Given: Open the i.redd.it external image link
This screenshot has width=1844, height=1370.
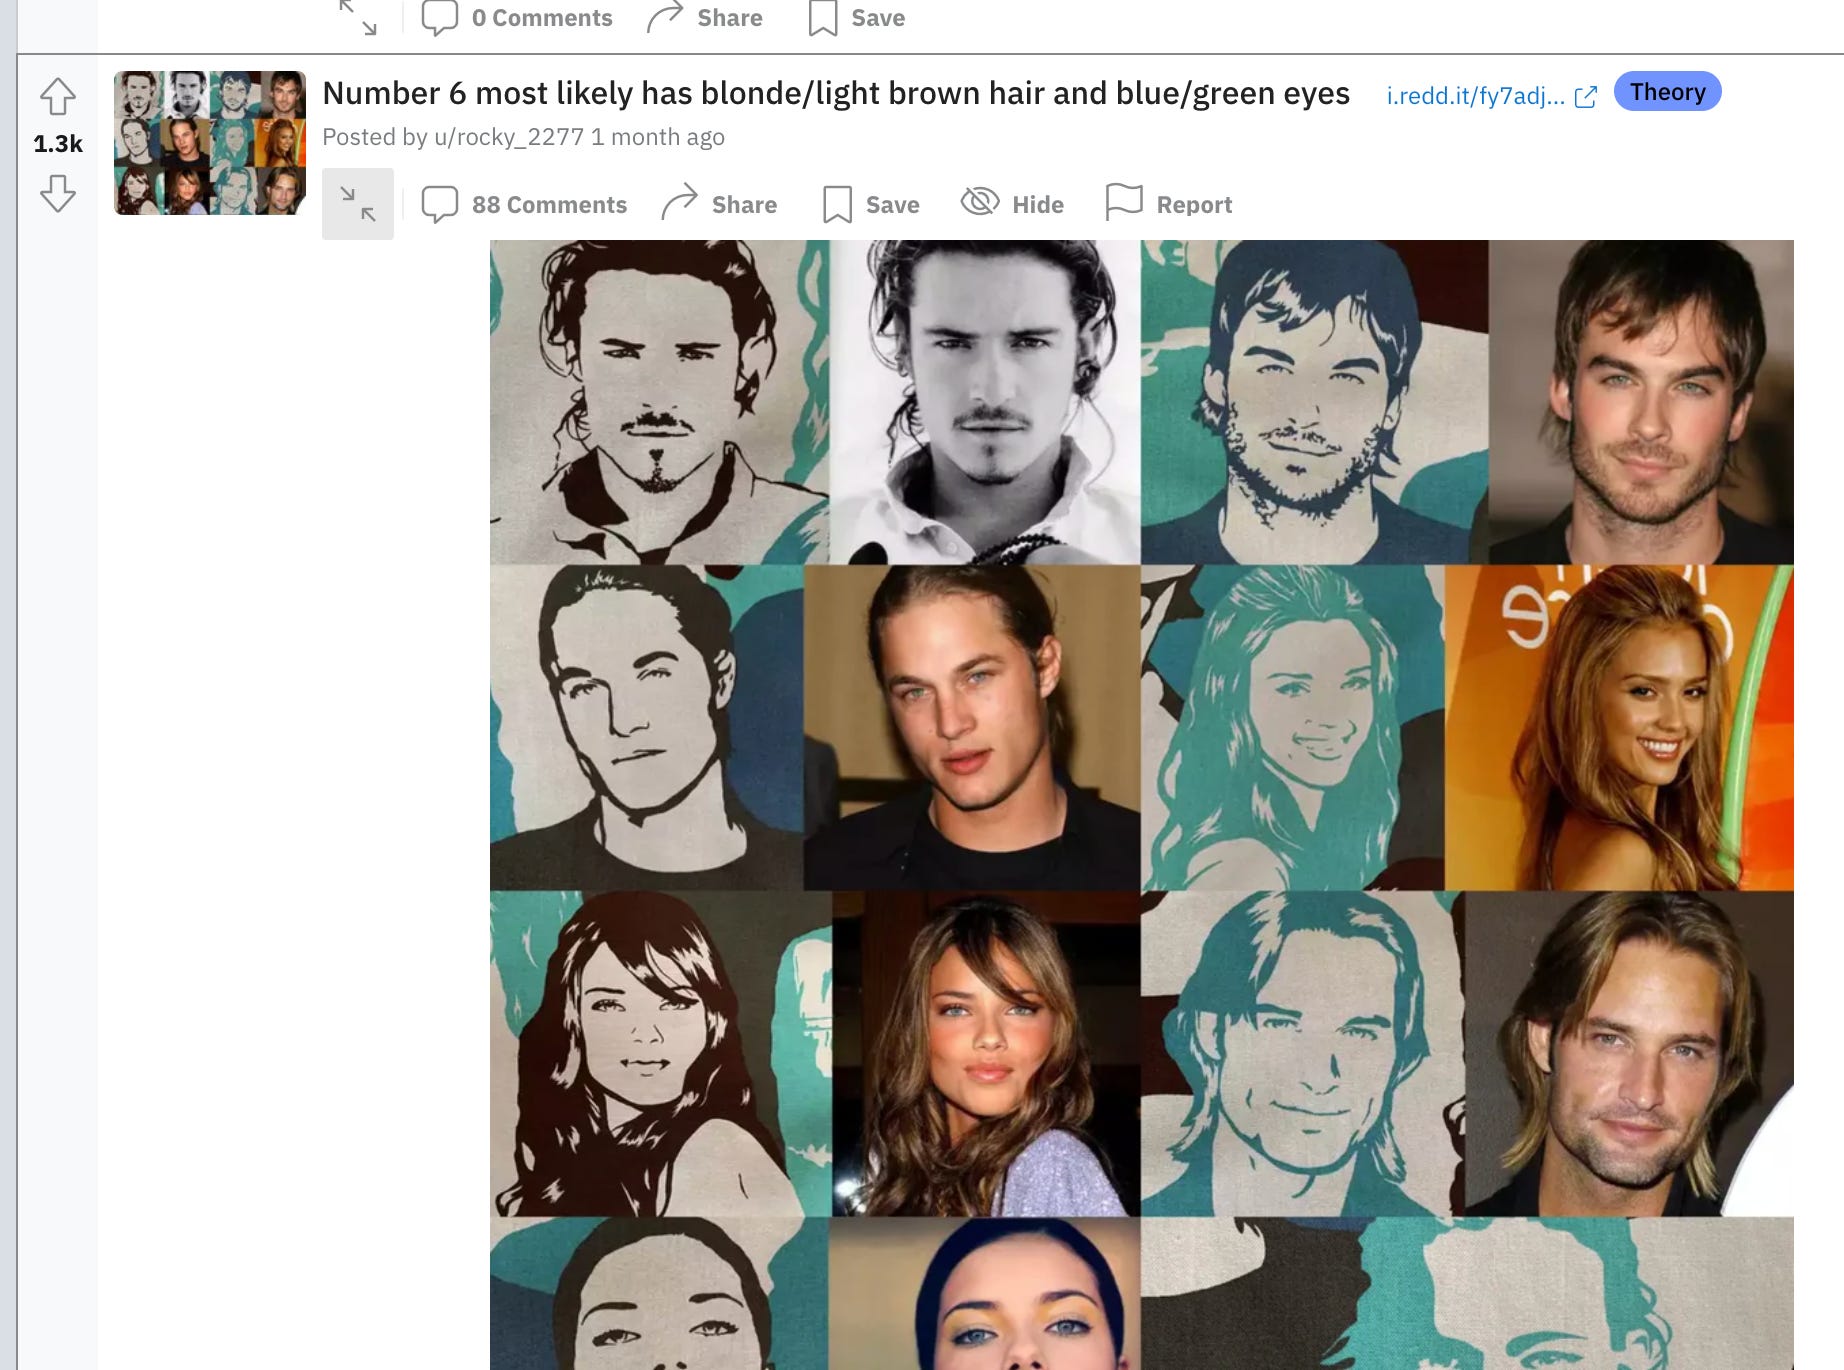Looking at the screenshot, I should tap(1491, 96).
